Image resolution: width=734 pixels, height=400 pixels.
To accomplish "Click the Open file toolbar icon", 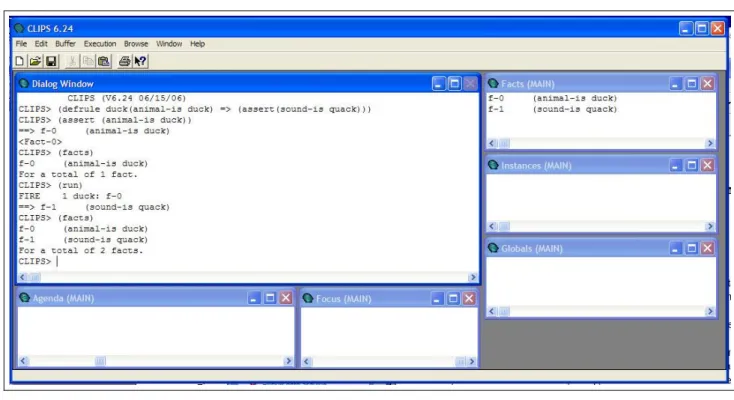I will [x=35, y=61].
